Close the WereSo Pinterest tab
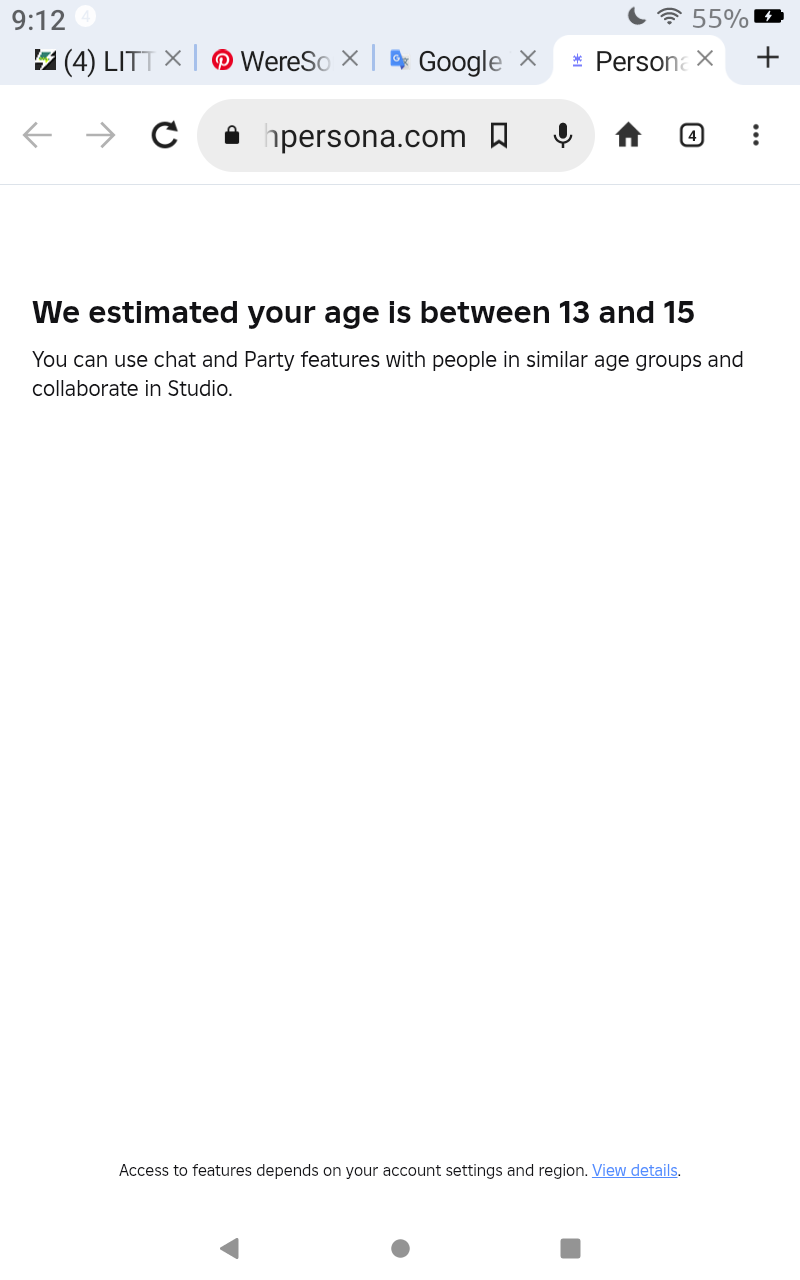800x1280 pixels. pos(350,59)
